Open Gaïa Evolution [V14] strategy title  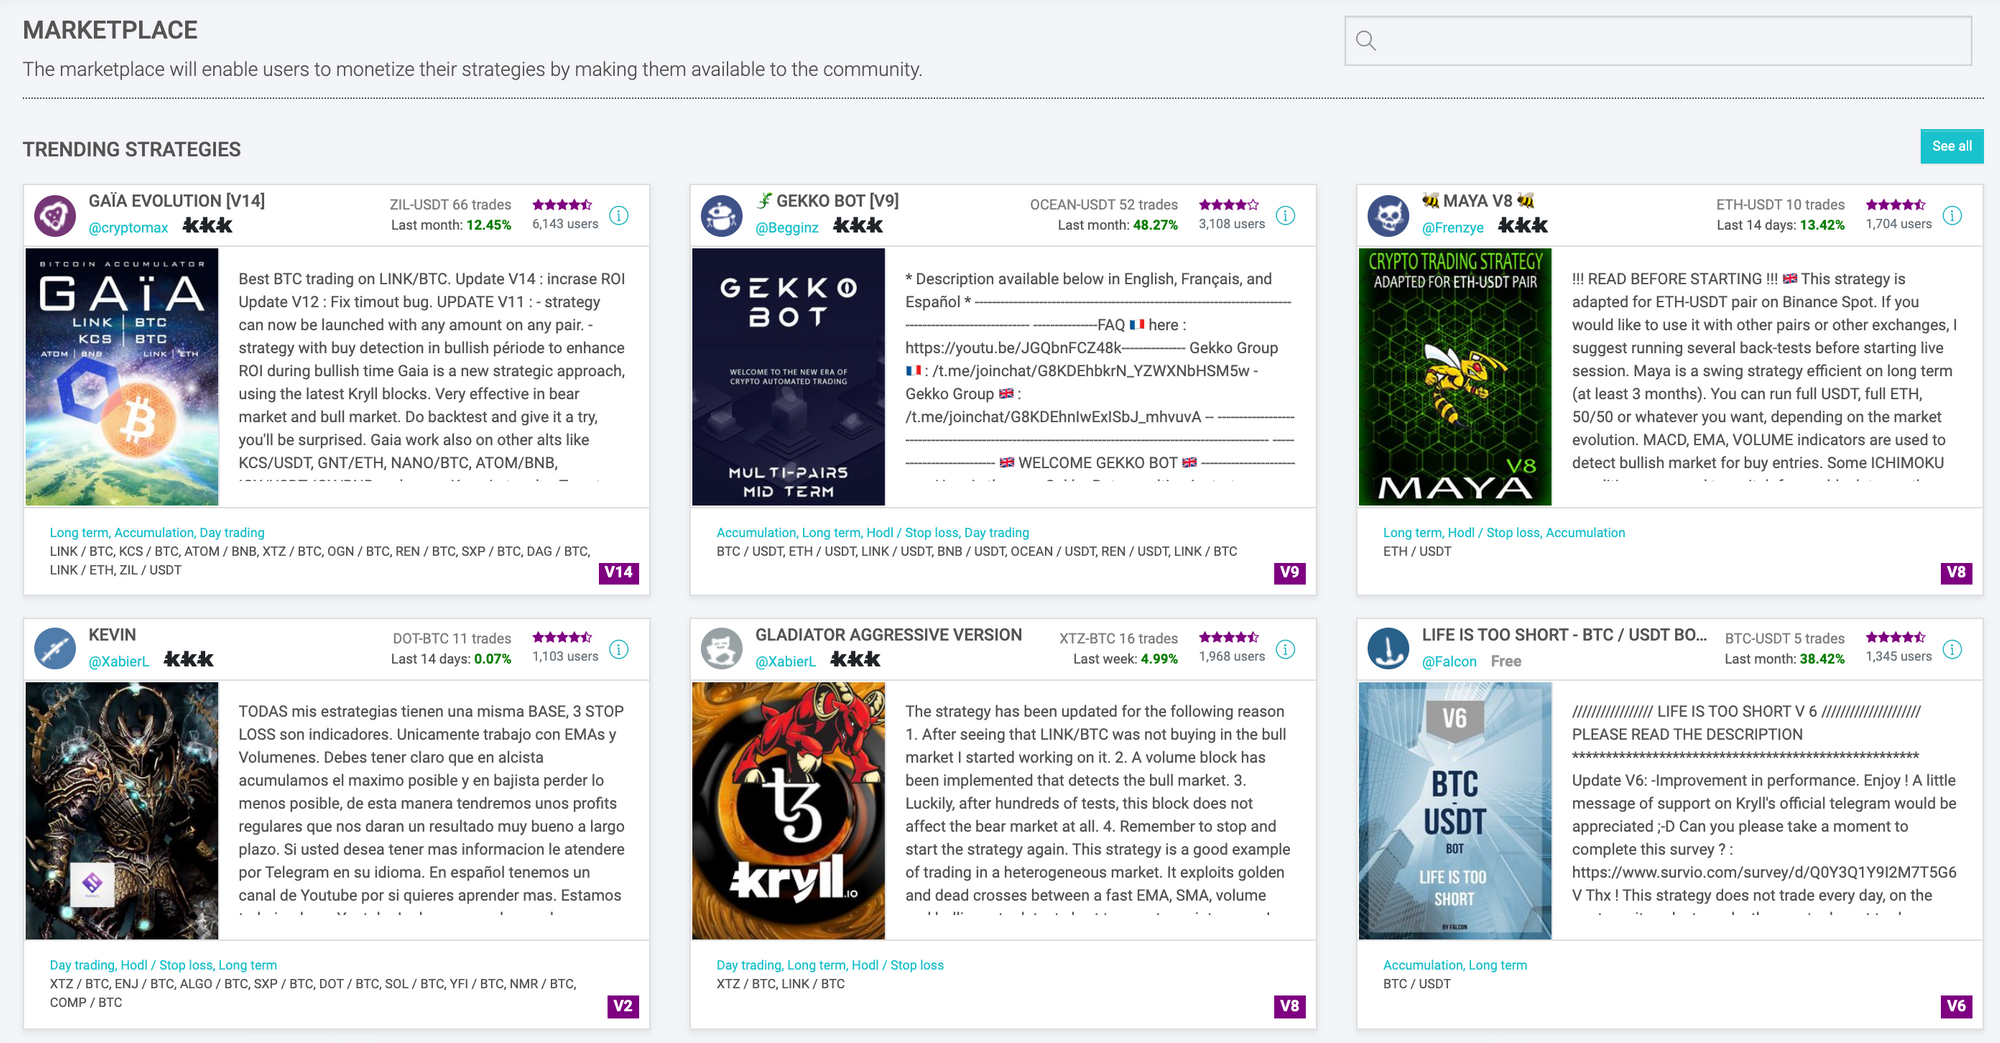pos(177,201)
